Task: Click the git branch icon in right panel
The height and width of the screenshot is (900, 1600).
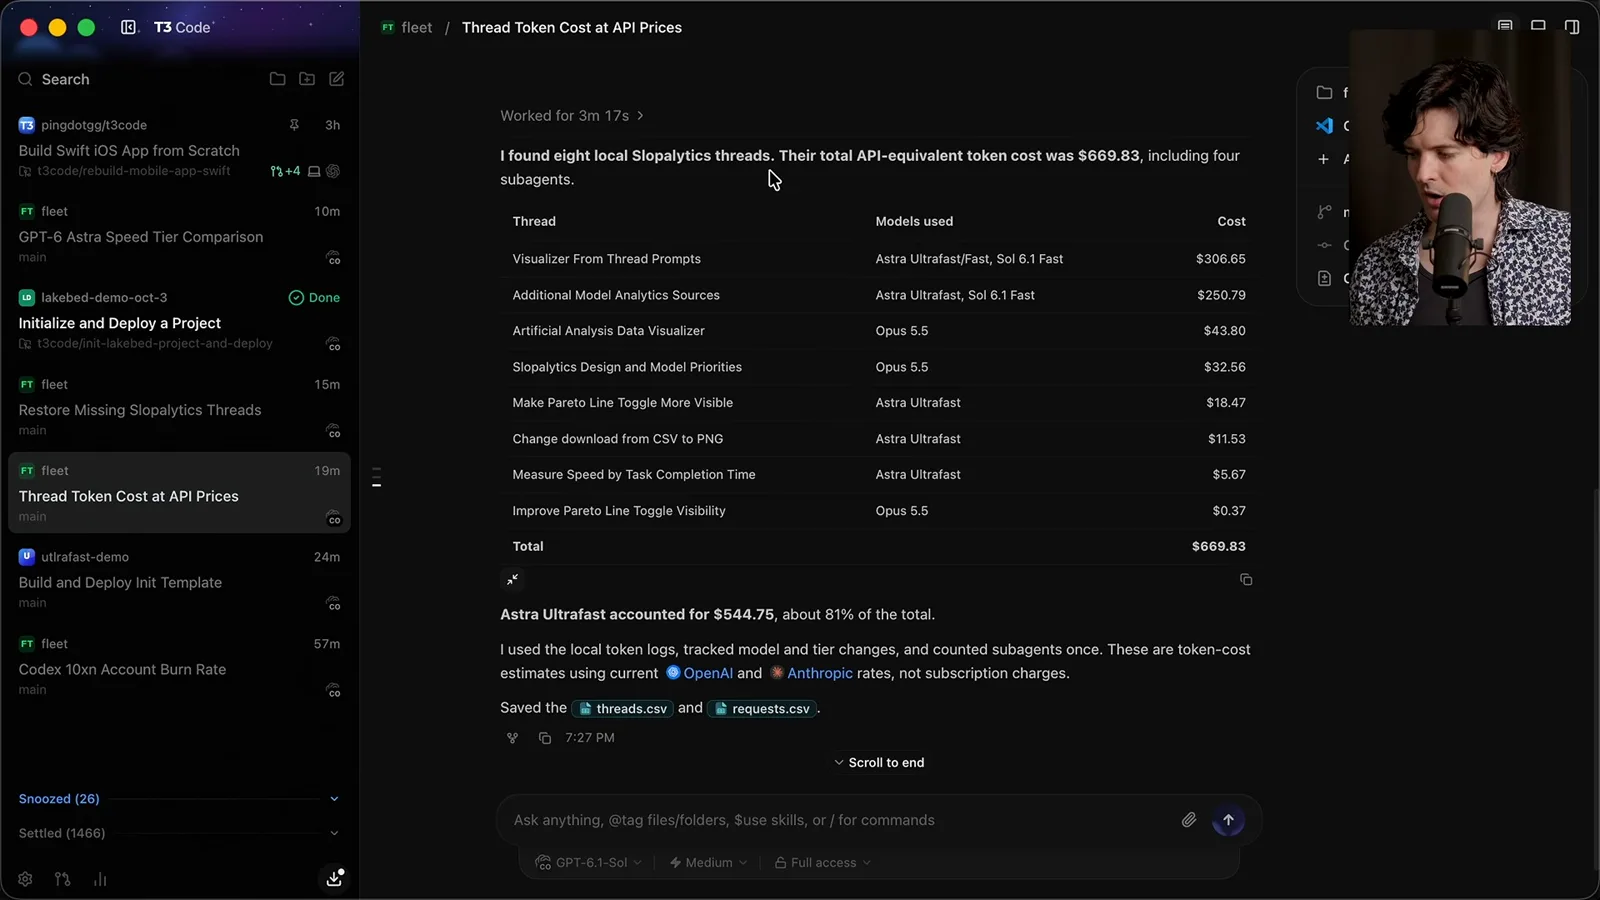Action: (x=1324, y=212)
